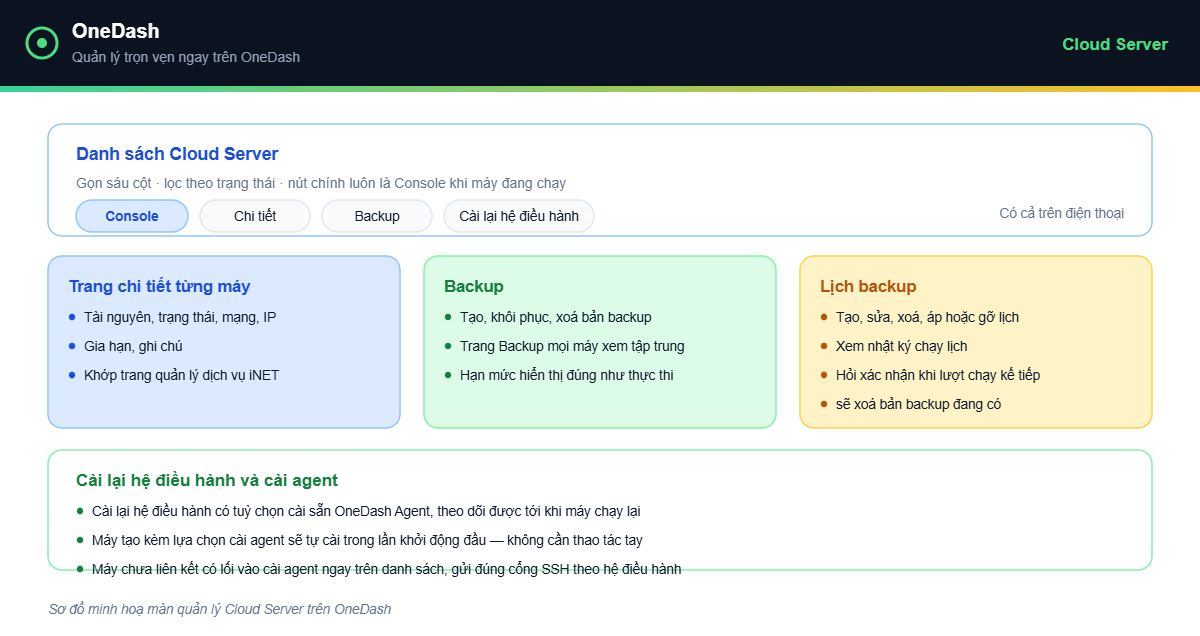Click 'Hạn mức hiển thị đúng như thực thi'
Image resolution: width=1200 pixels, height=636 pixels.
[x=567, y=375]
